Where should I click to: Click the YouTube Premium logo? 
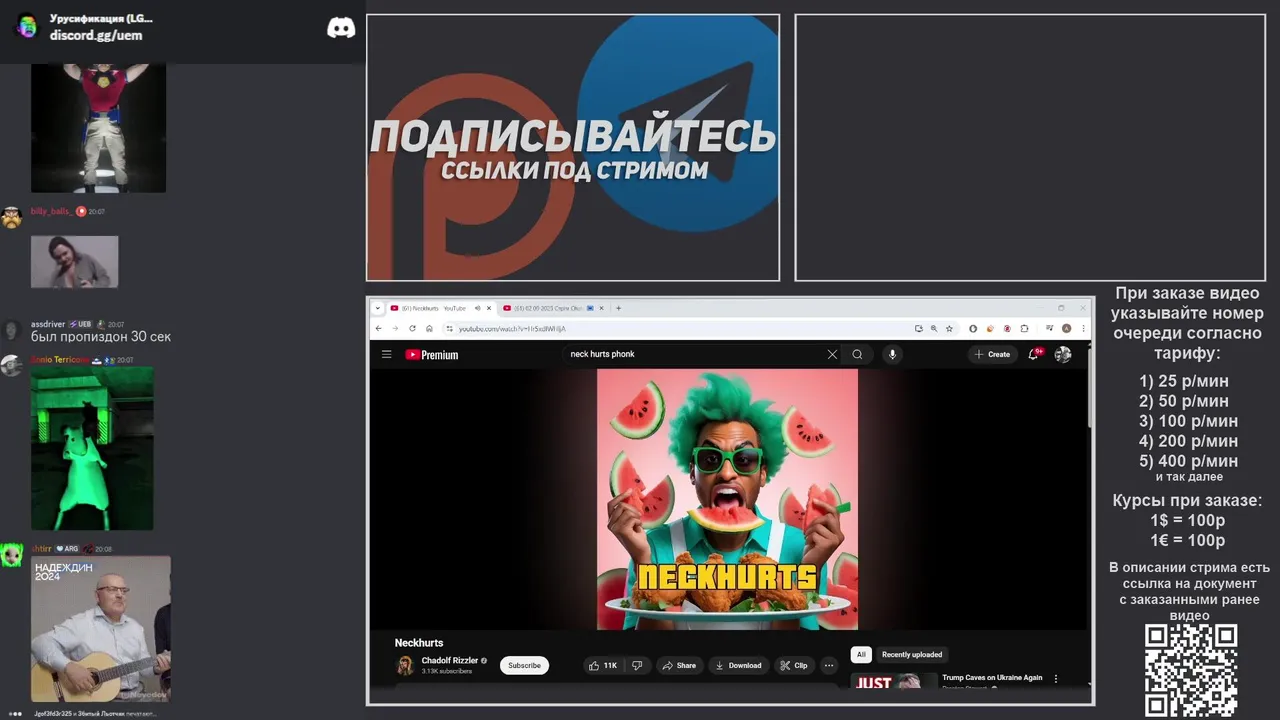coord(432,354)
